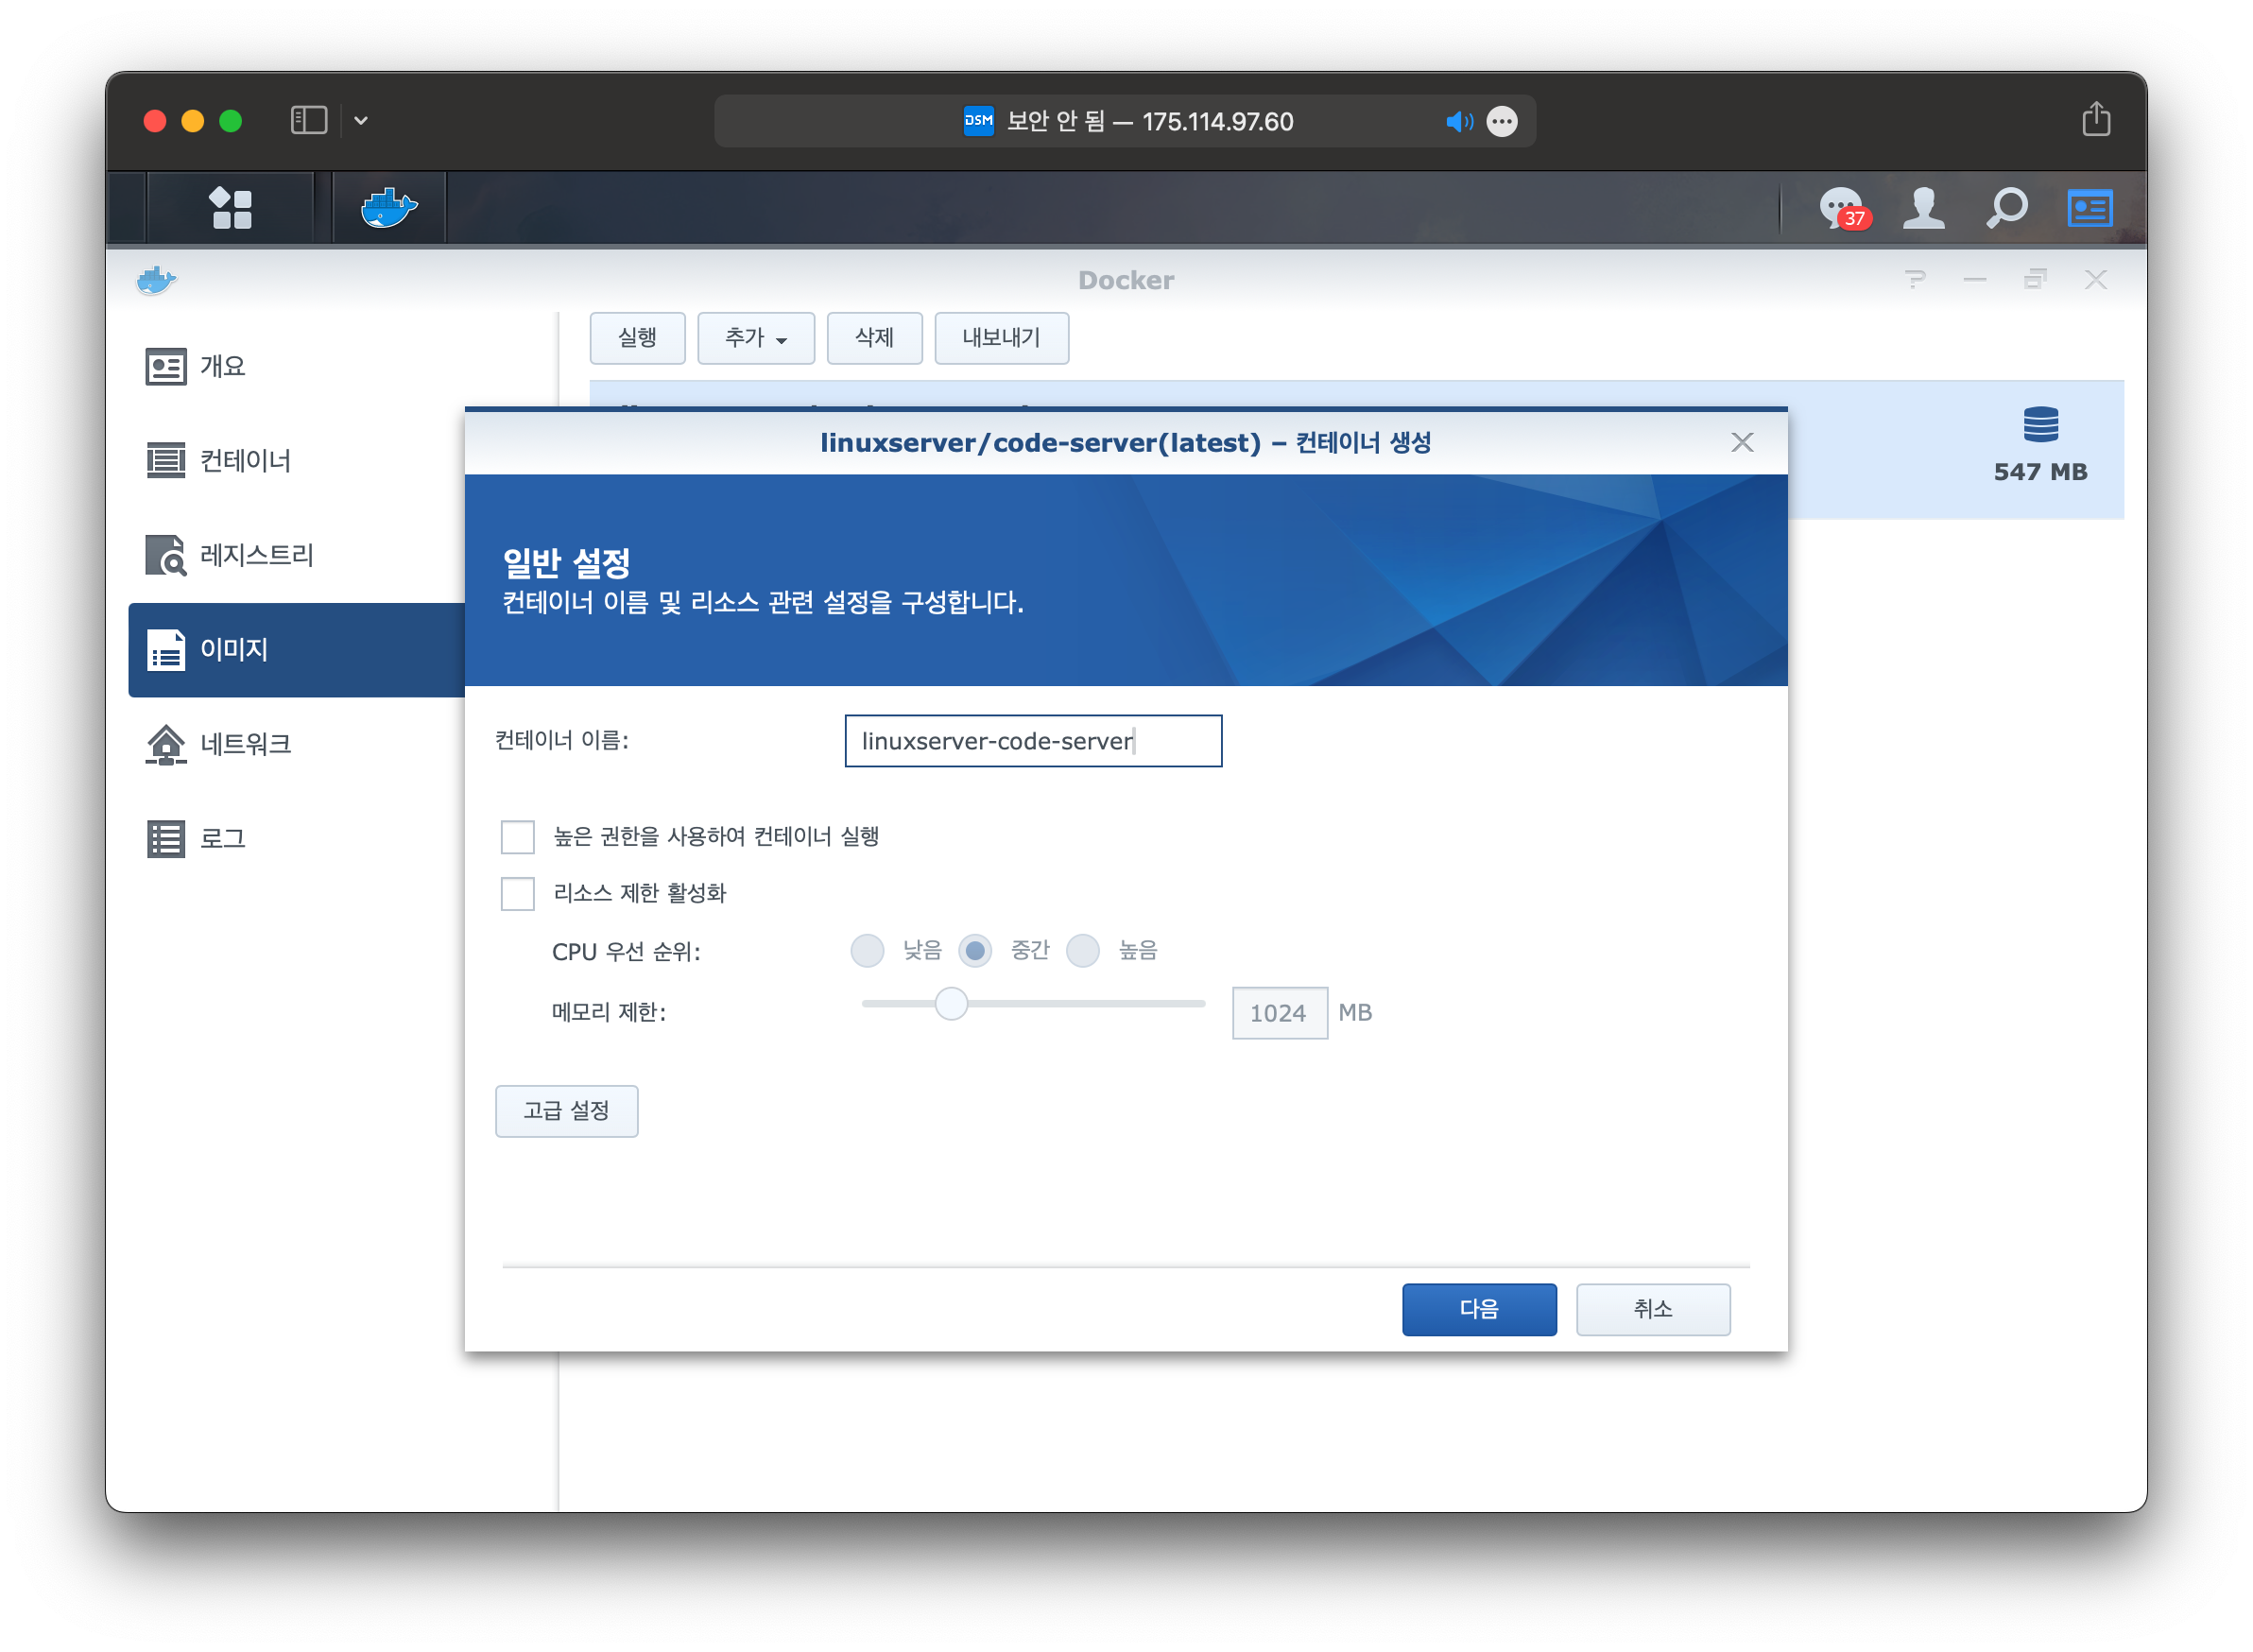Viewport: 2253px width, 1652px height.
Task: Click the 삭제 delete button
Action: [874, 338]
